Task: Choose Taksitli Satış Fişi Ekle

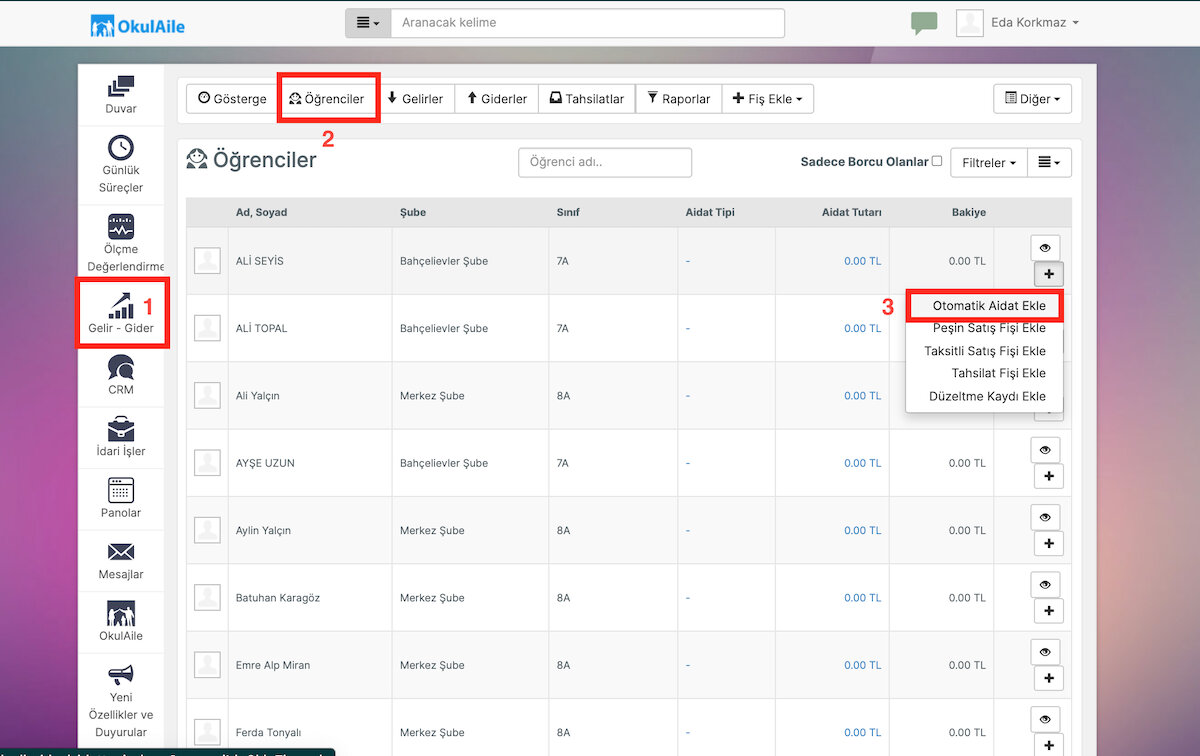Action: 985,351
